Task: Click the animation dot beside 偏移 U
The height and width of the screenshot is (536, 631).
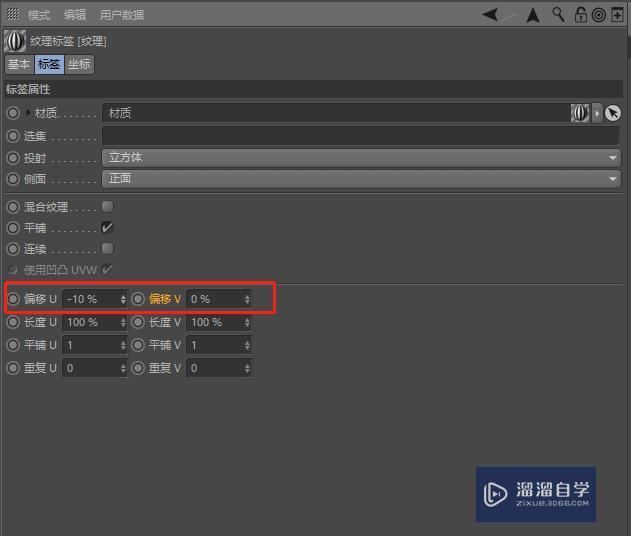Action: coord(13,299)
